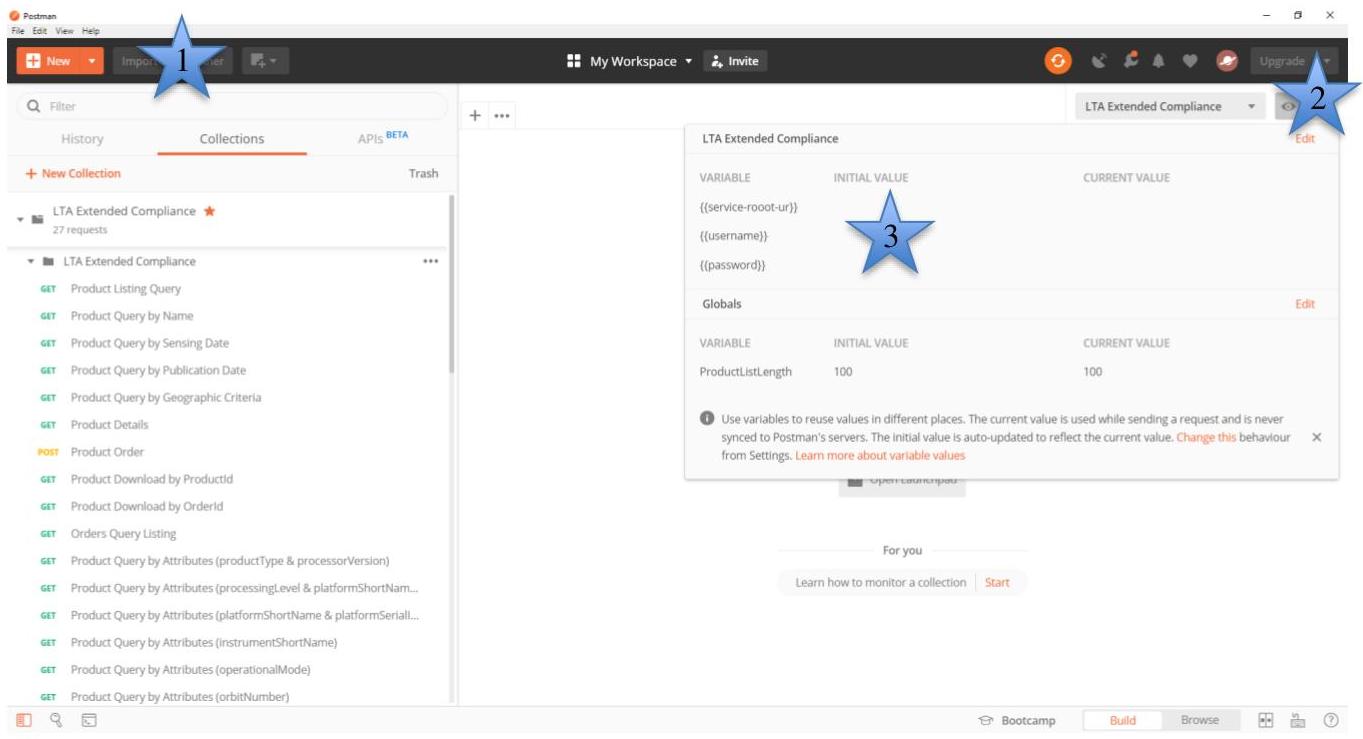Open Find and Replace magnifier icon
Screen dimensions: 1363x739
coord(56,719)
